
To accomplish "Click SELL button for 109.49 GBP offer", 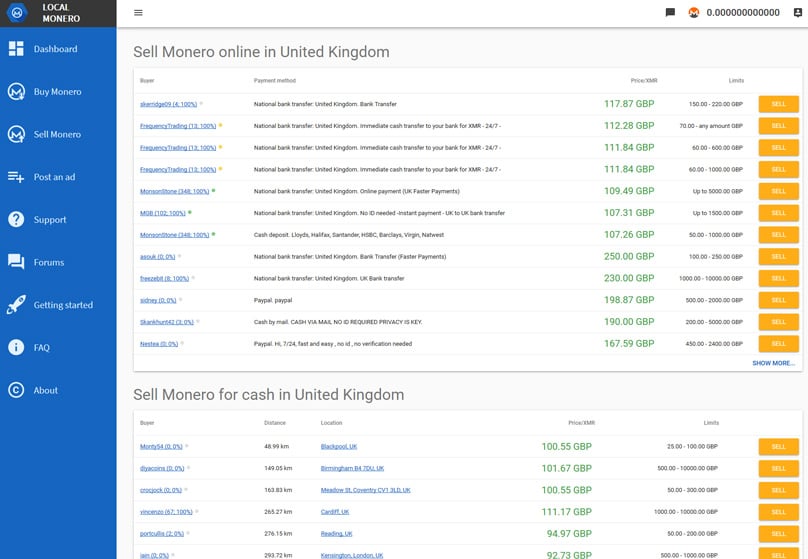I will pyautogui.click(x=778, y=191).
